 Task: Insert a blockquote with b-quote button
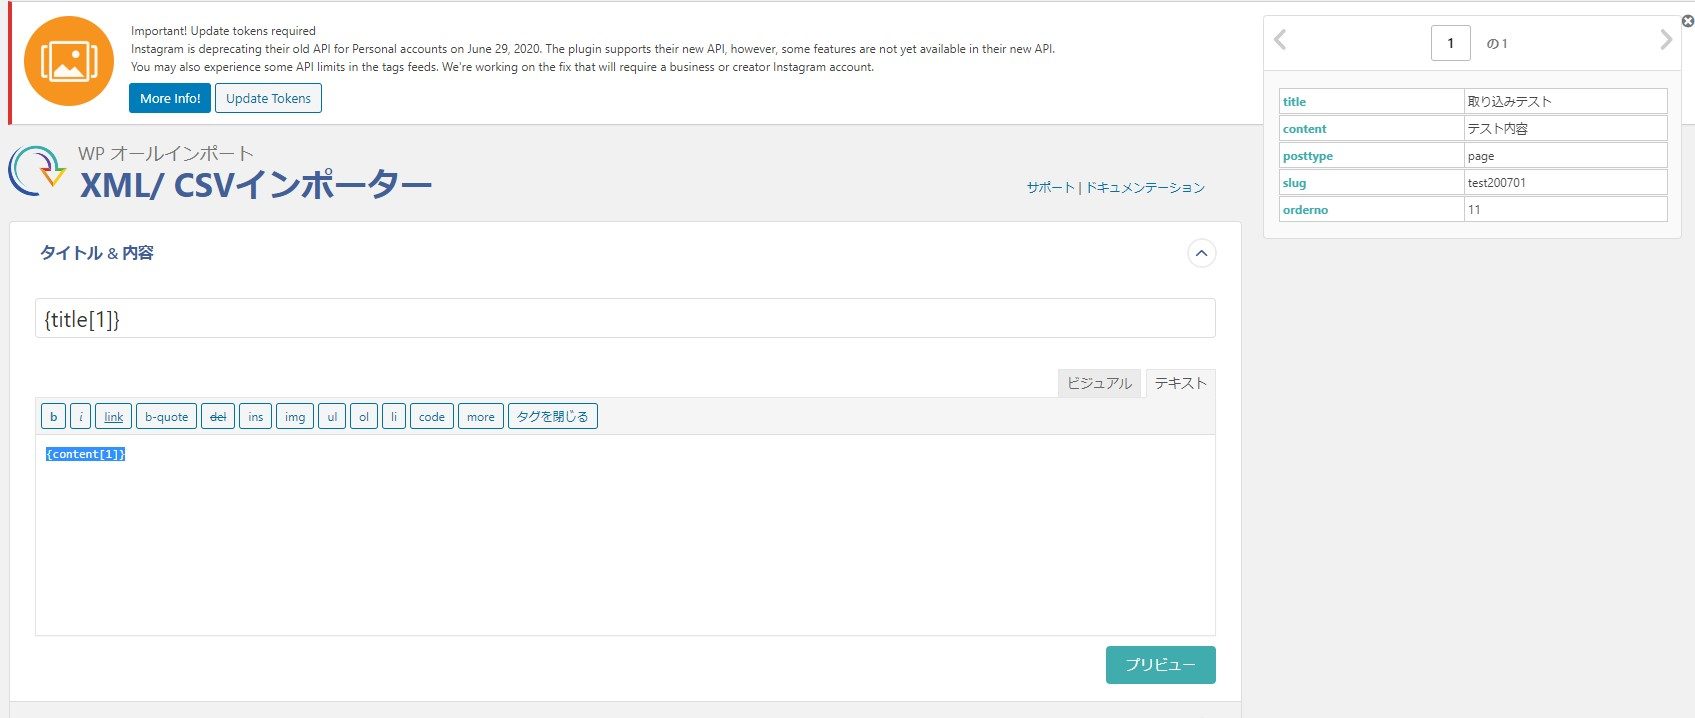coord(166,416)
